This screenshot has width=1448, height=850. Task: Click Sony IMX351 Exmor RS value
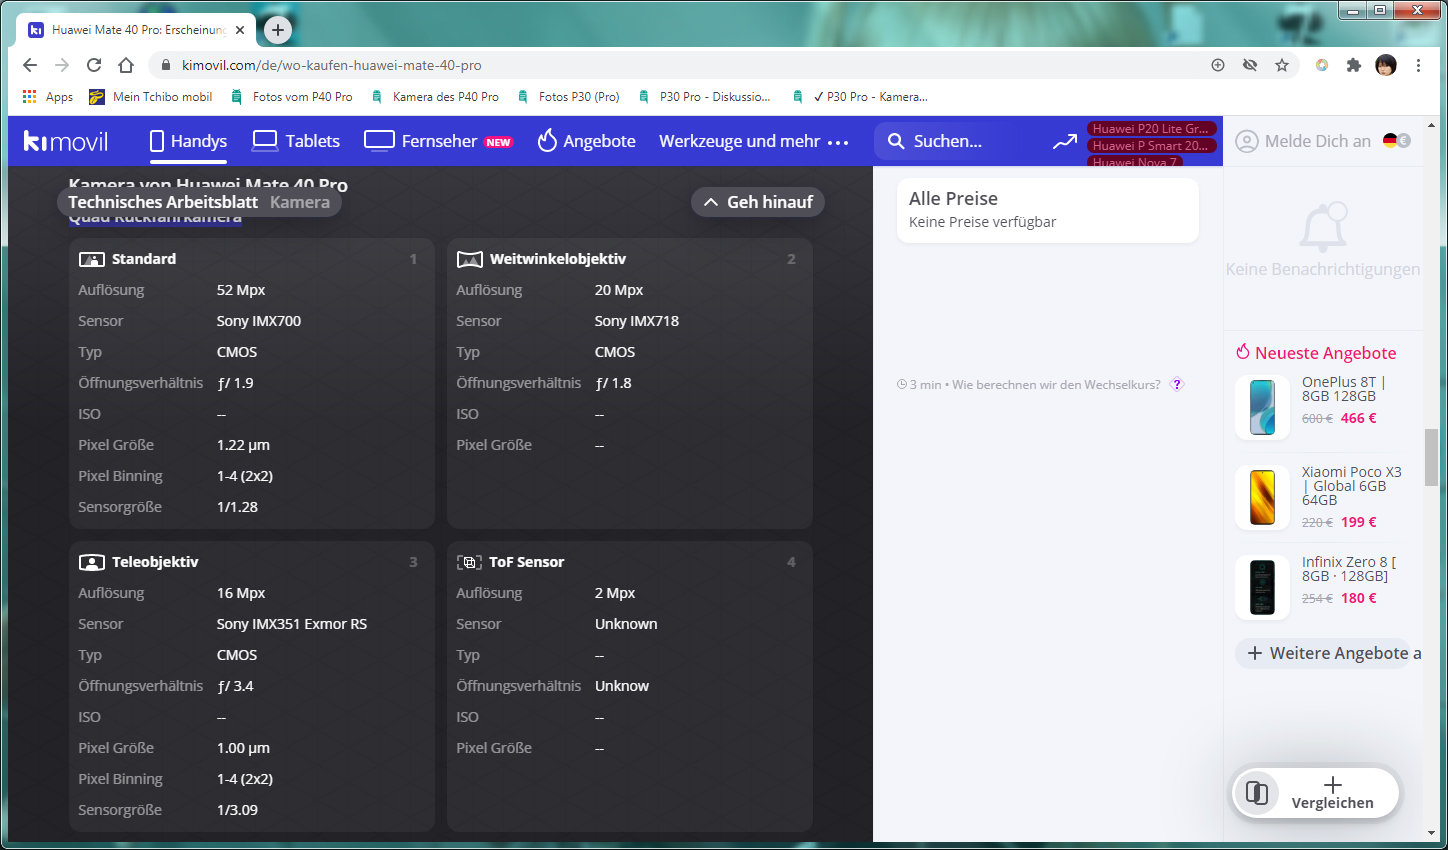click(292, 624)
